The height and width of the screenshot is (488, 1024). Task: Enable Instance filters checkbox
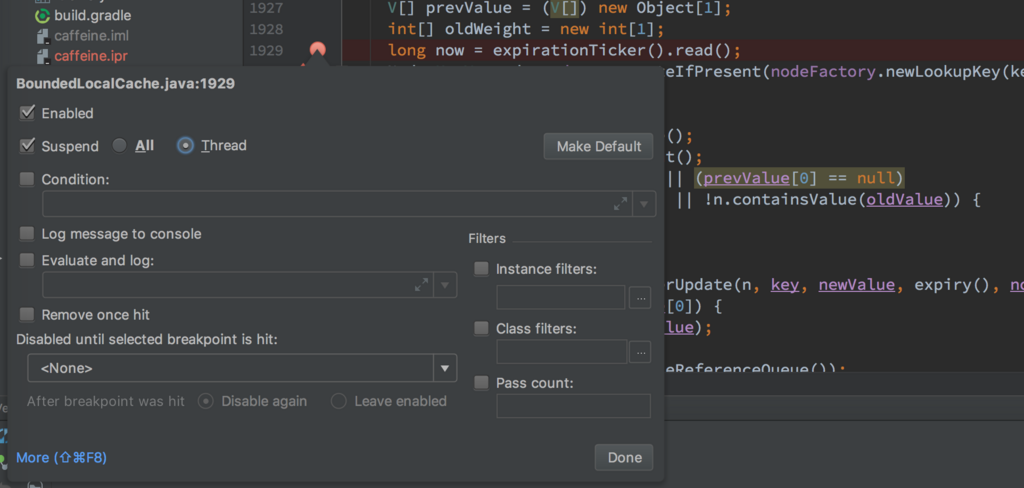tap(481, 268)
